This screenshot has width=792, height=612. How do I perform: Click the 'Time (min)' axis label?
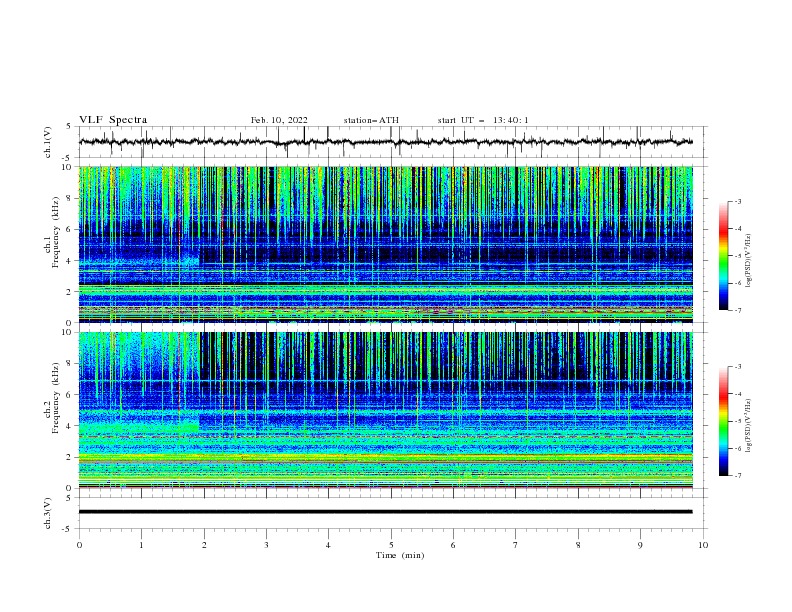(x=400, y=555)
